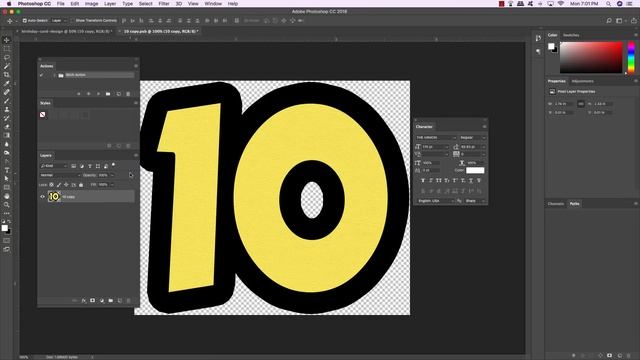Screen dimensions: 640x360
Task: Toggle layer filtering switch on
Action: pyautogui.click(x=113, y=165)
